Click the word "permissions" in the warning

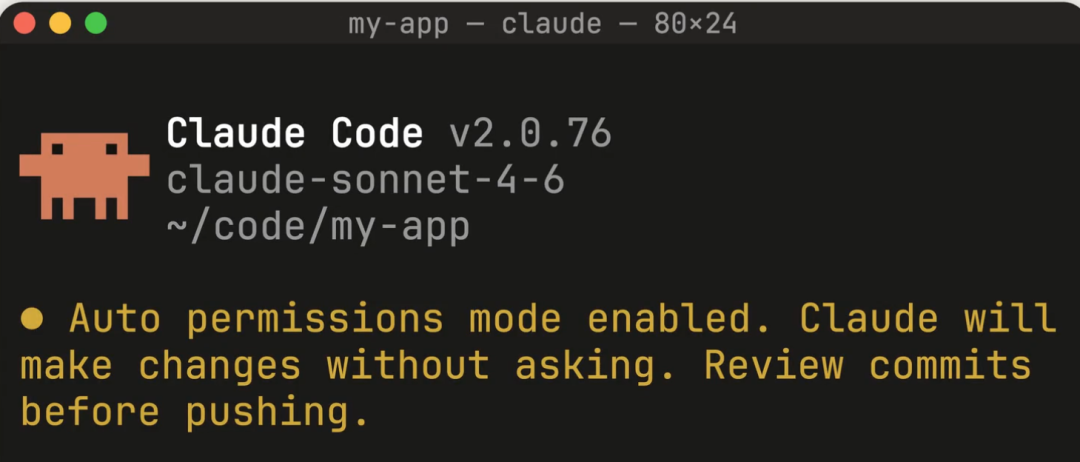316,319
